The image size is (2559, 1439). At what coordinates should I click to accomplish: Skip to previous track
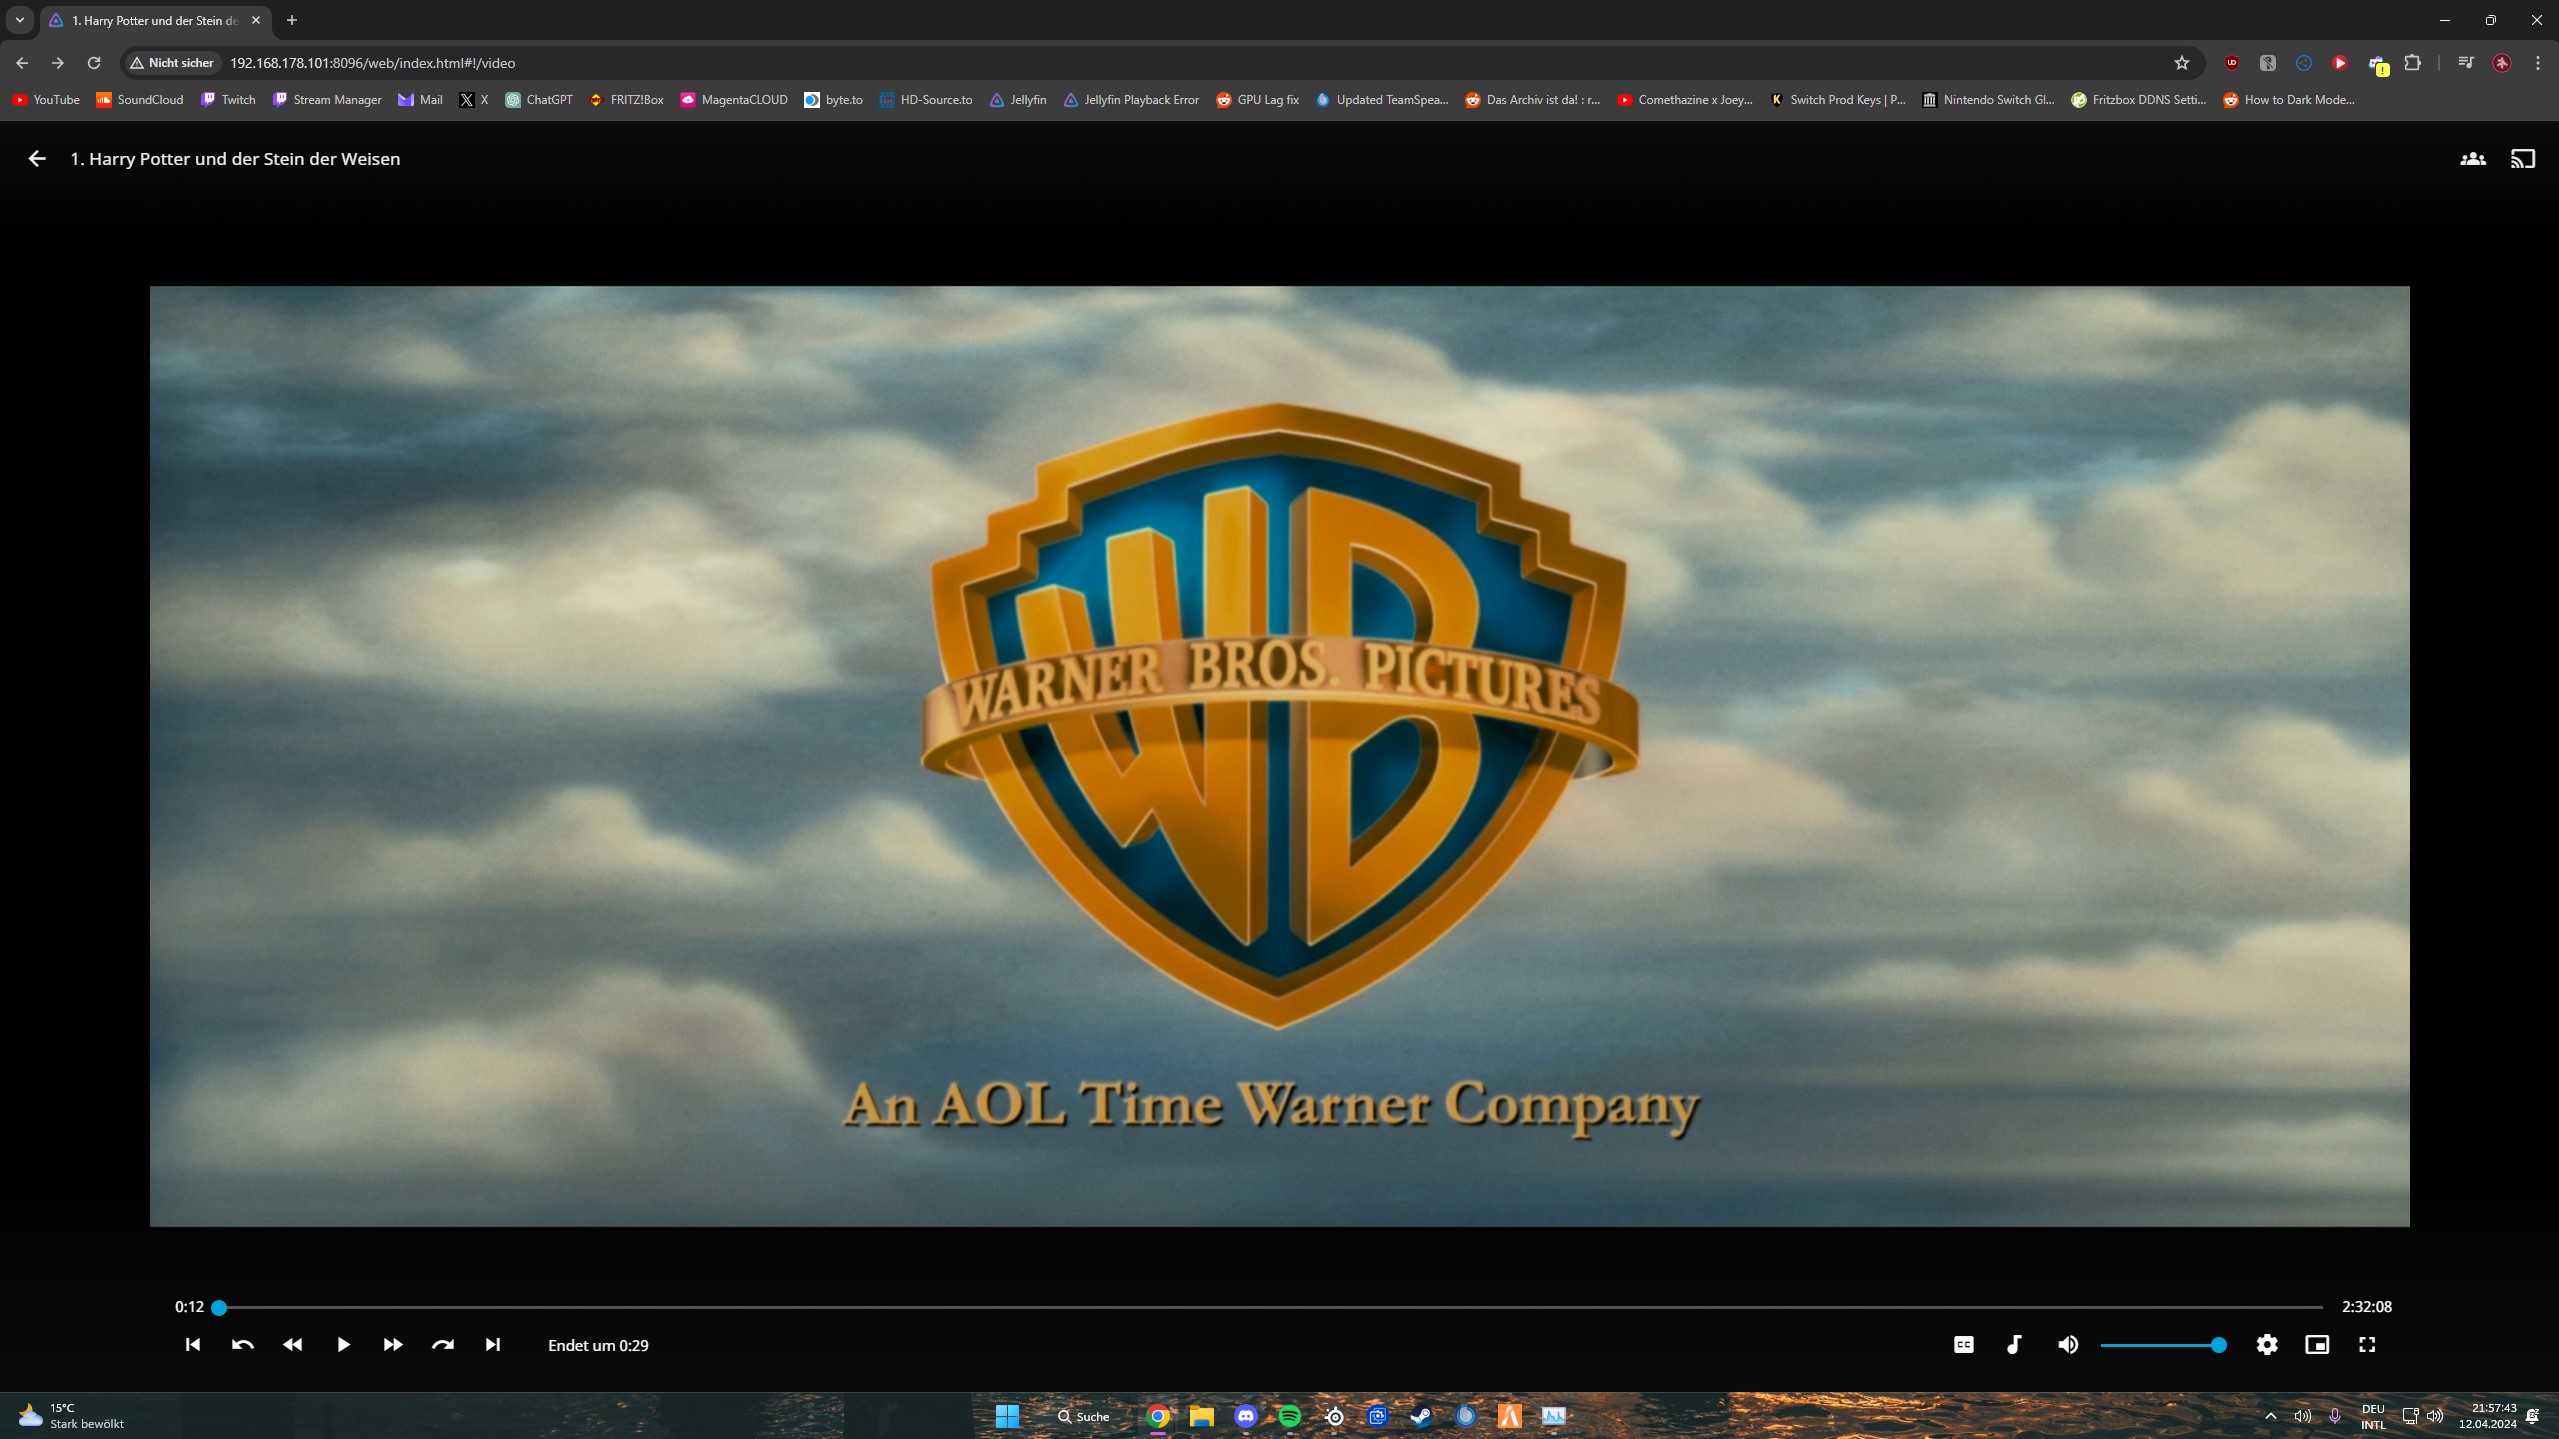193,1345
